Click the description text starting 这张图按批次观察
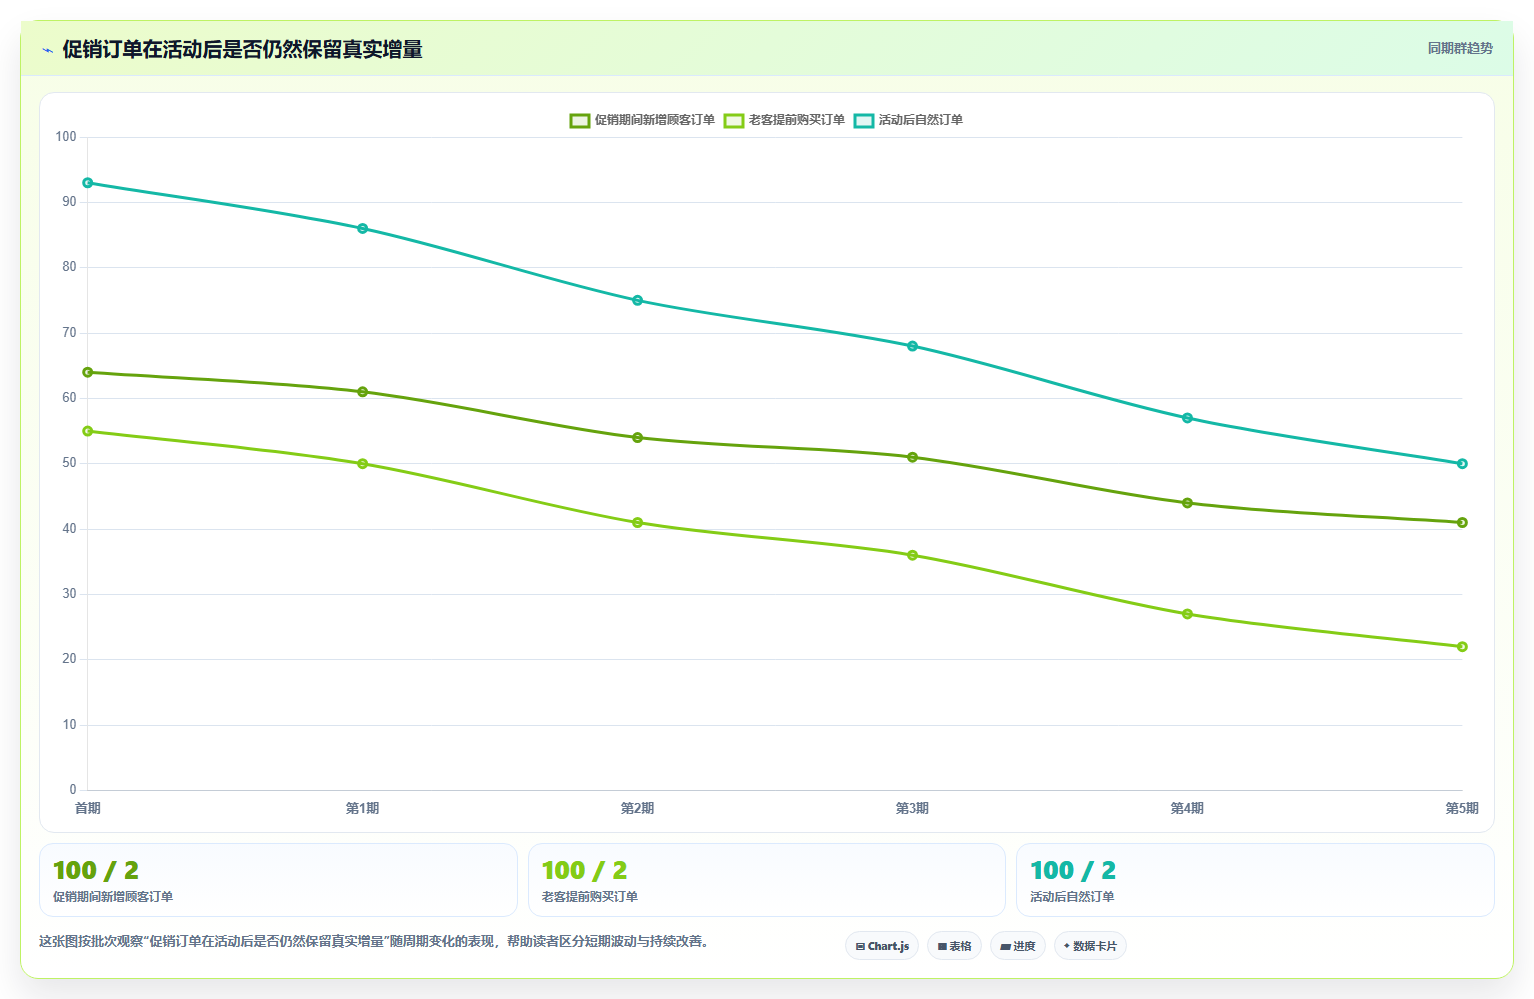Screen dimensions: 1534x999 [374, 941]
